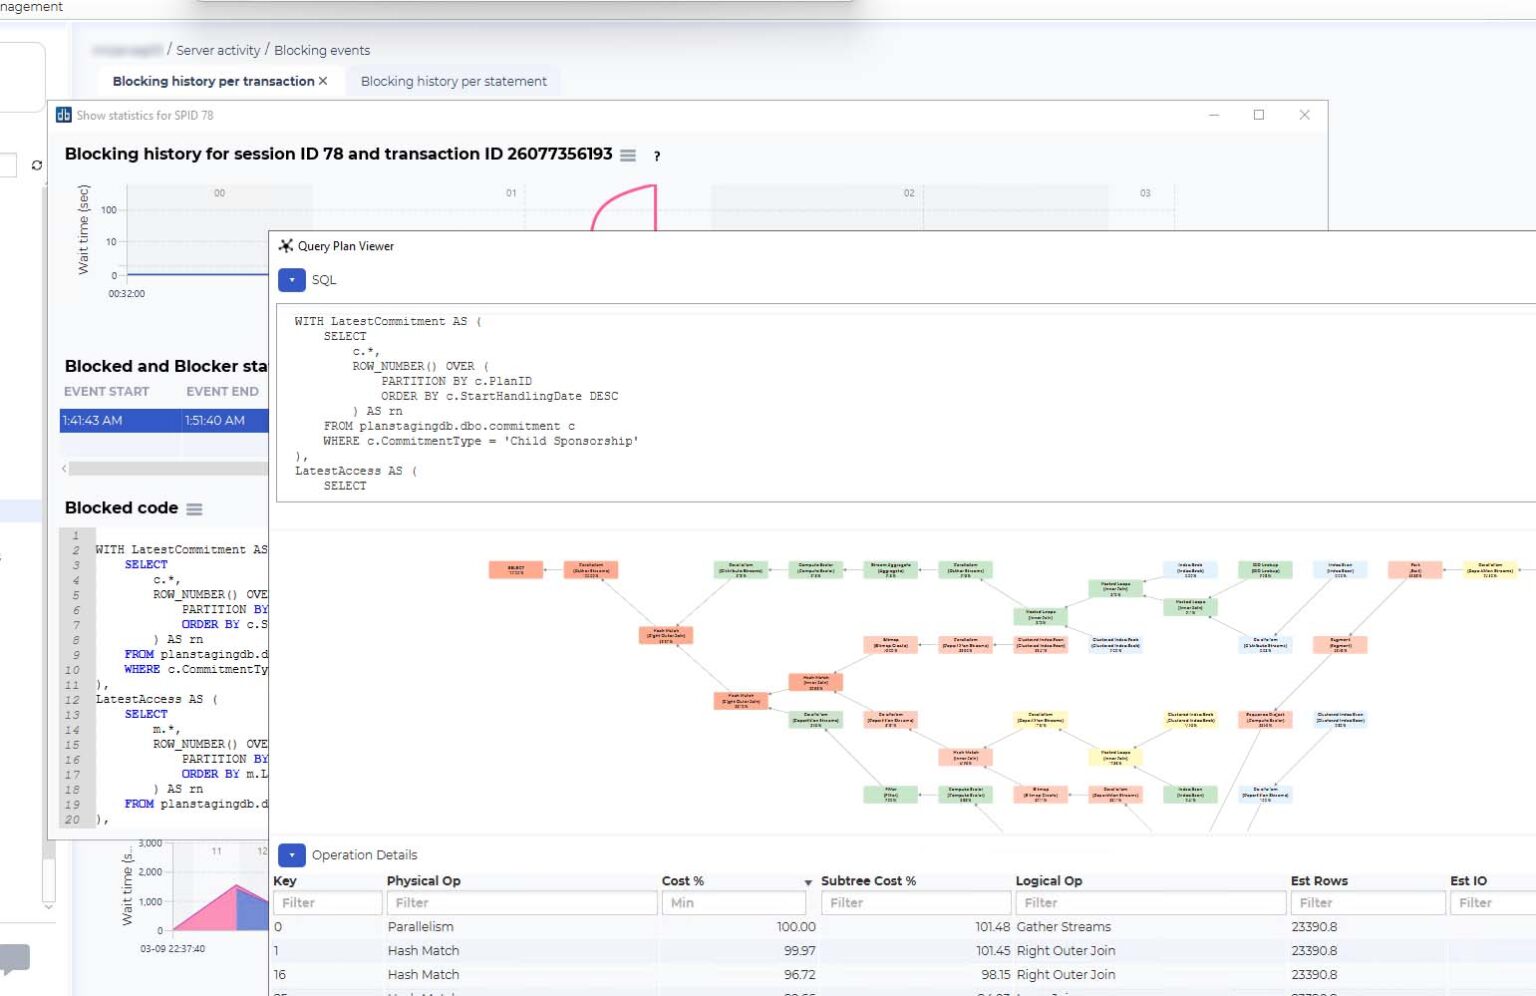This screenshot has width=1536, height=996.
Task: Sort by the Physical Op column header
Action: (x=424, y=881)
